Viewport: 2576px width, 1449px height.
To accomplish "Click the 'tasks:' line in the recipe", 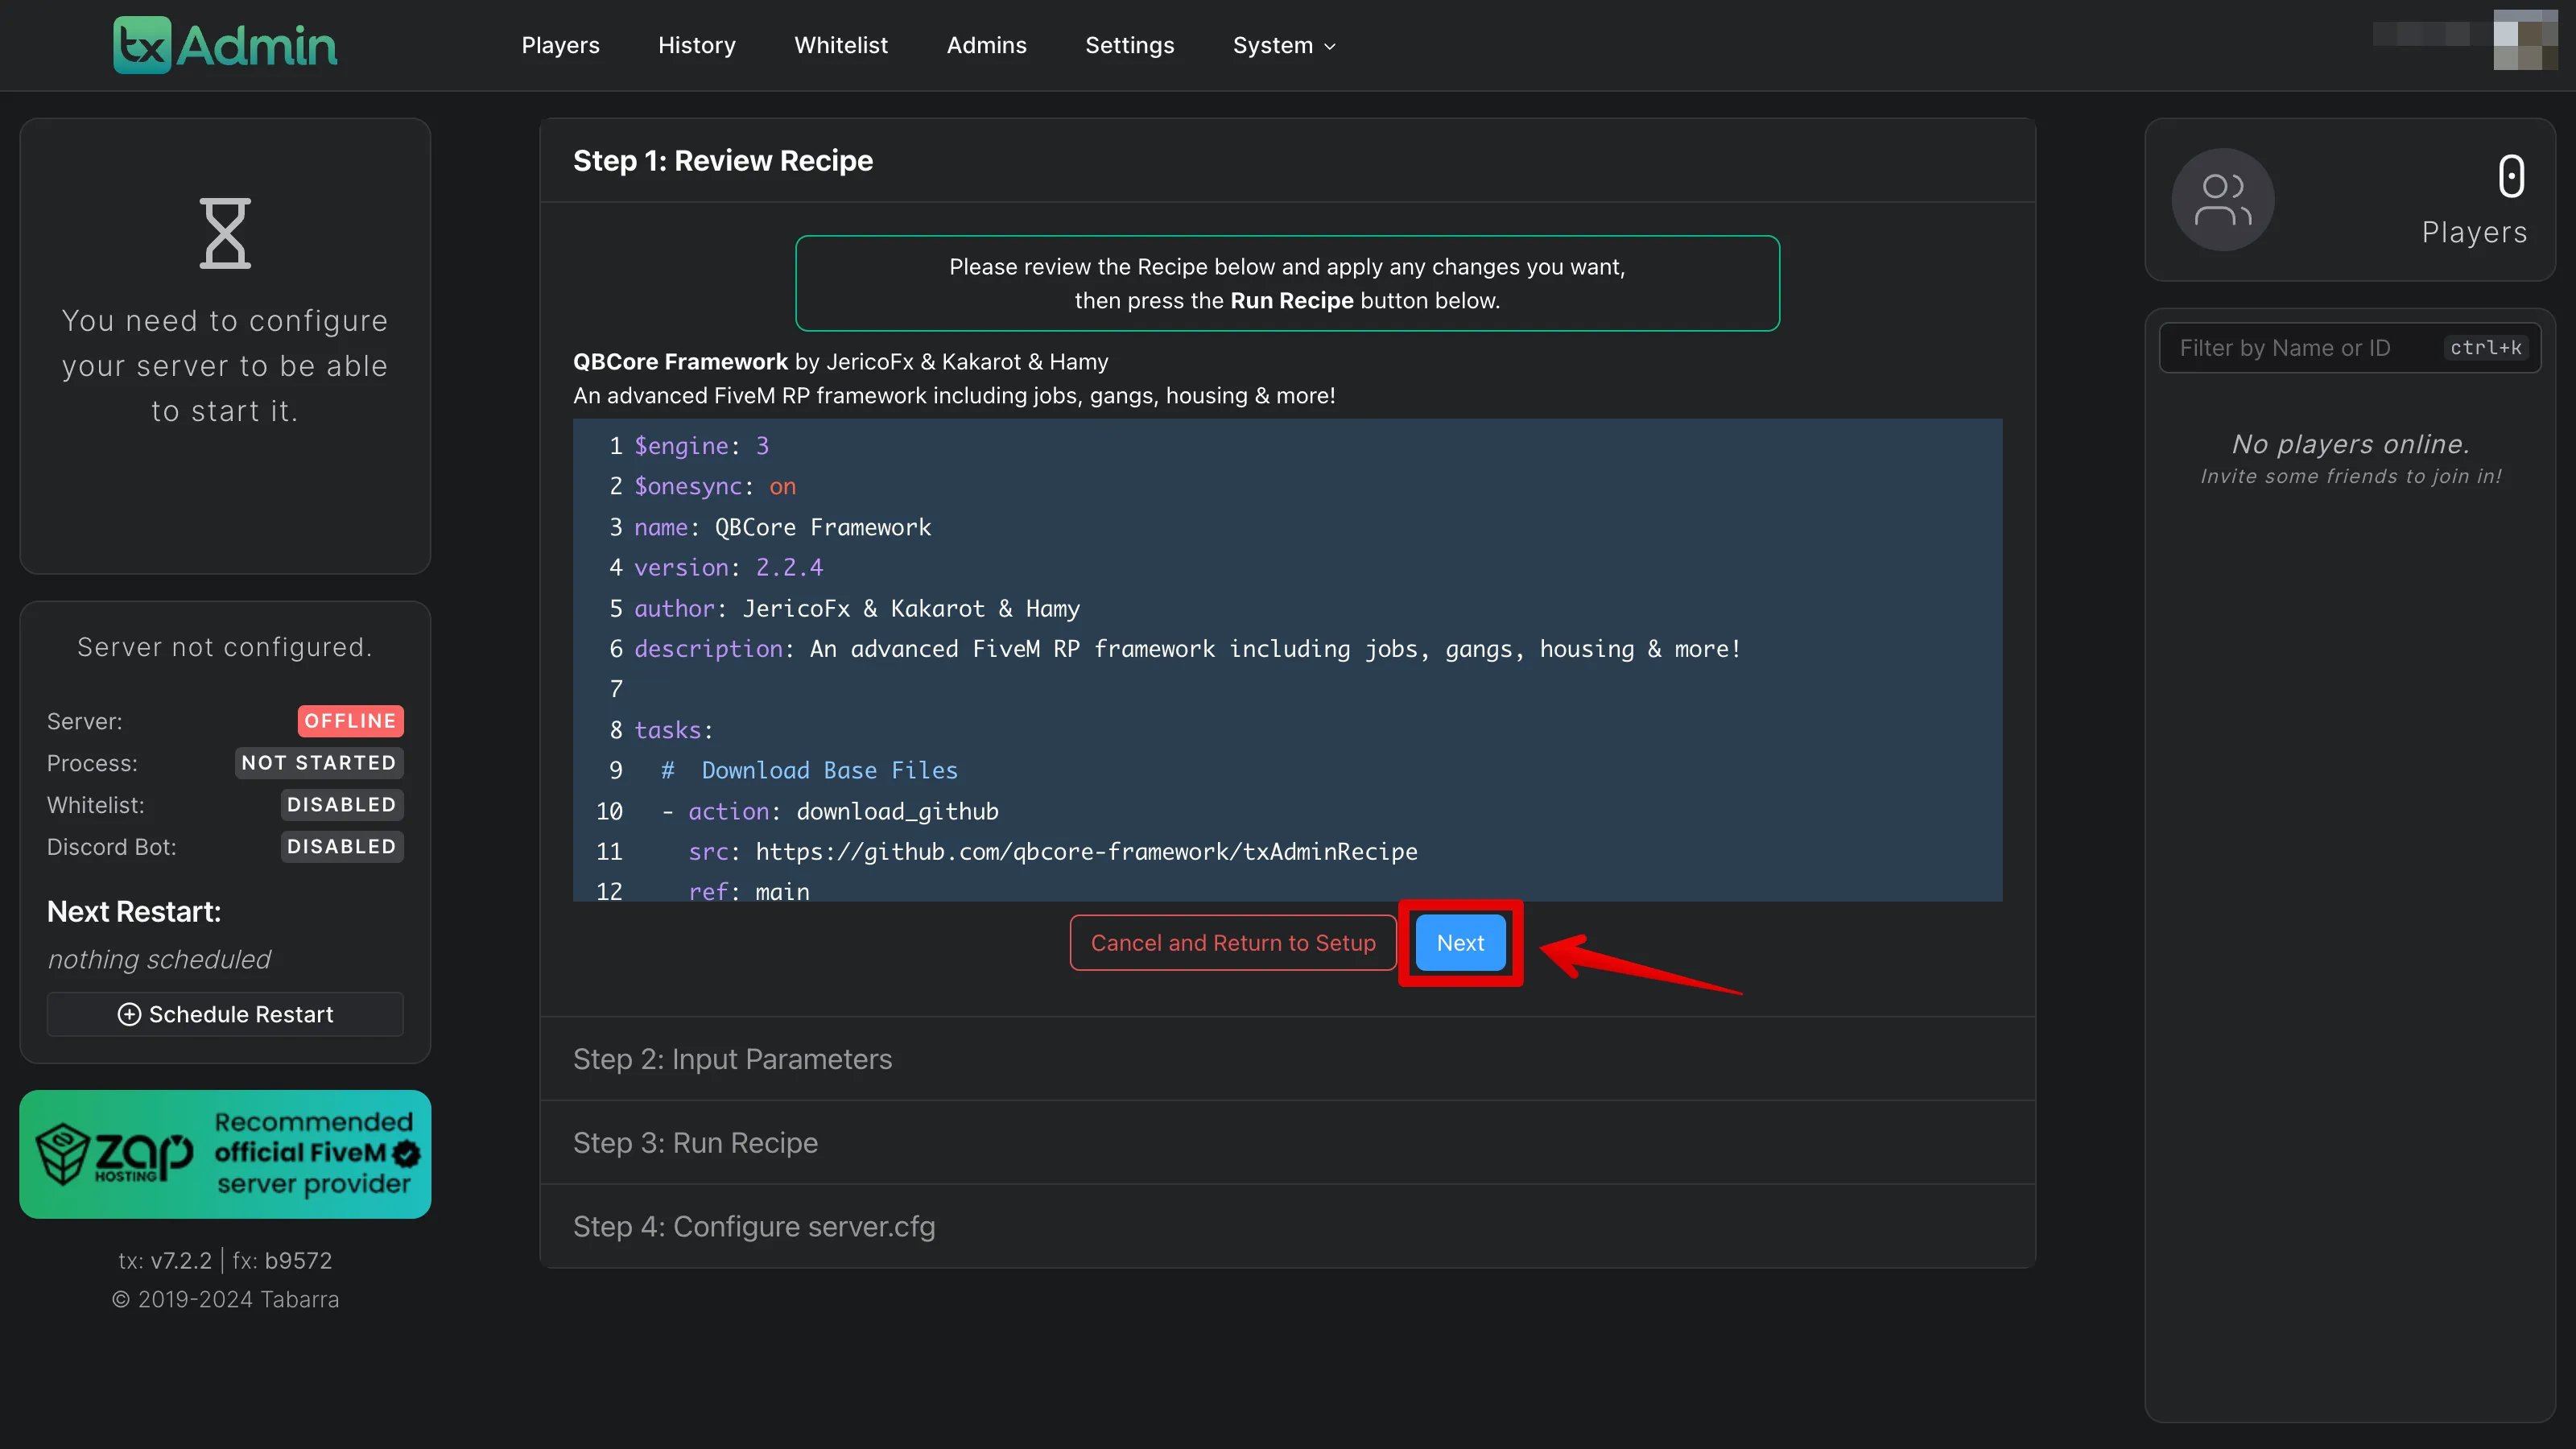I will [x=674, y=730].
